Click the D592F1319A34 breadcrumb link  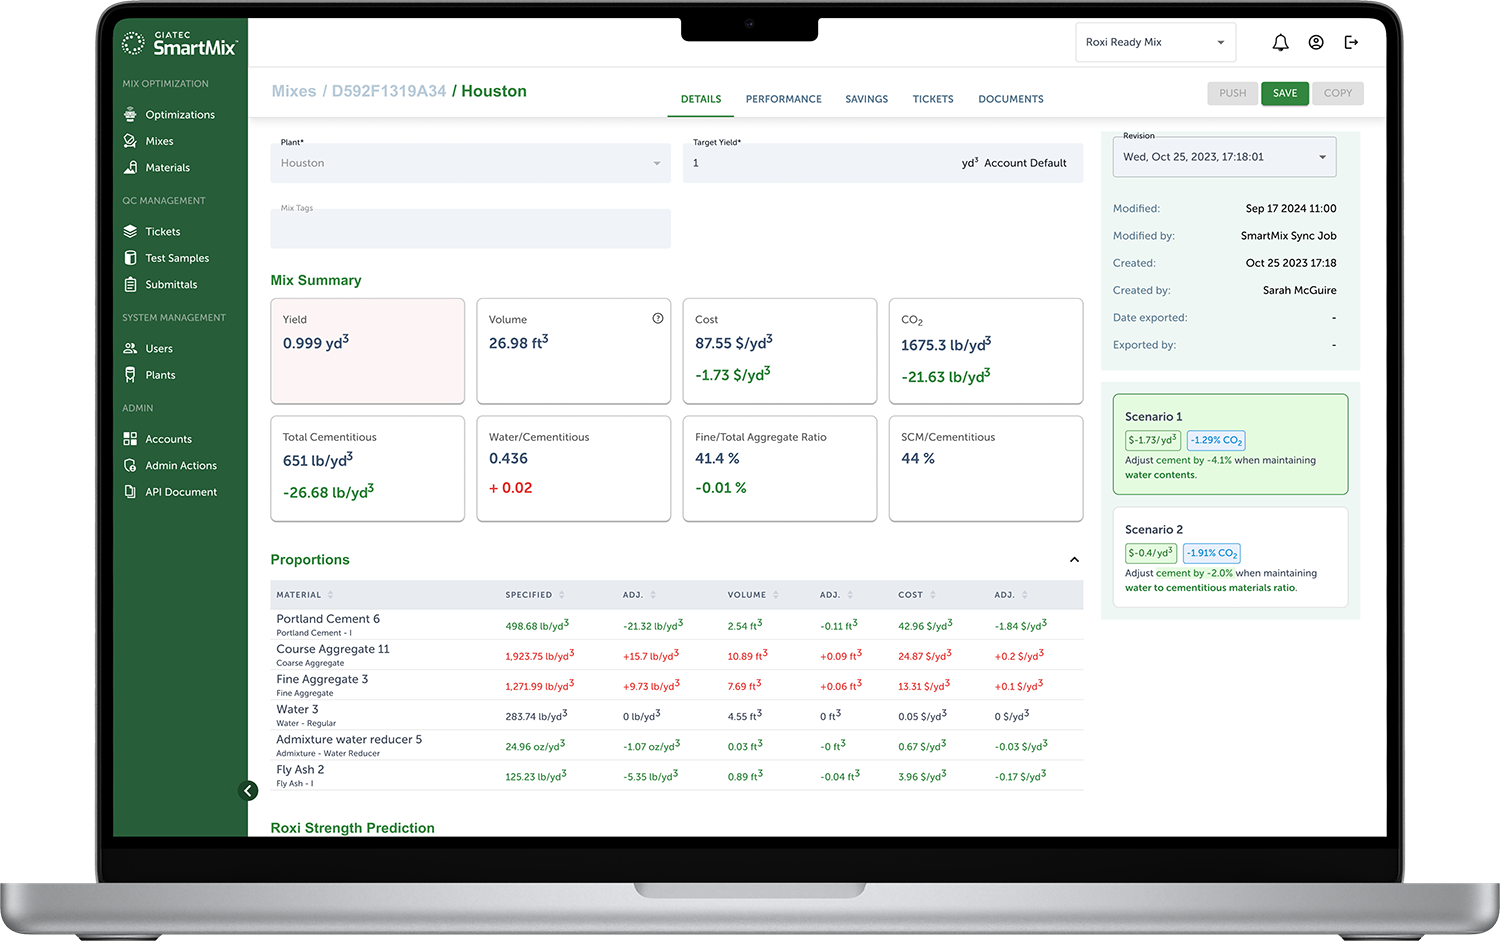point(389,91)
